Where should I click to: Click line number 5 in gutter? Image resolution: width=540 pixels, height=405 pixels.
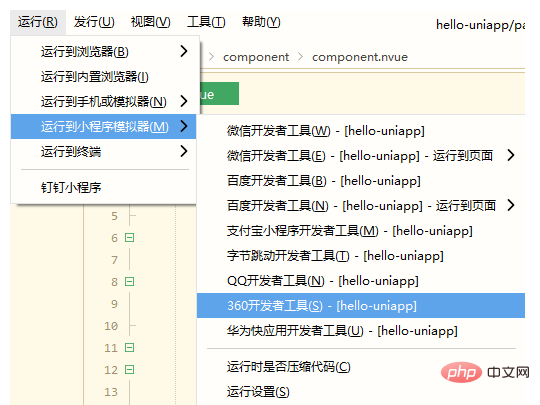pyautogui.click(x=114, y=216)
